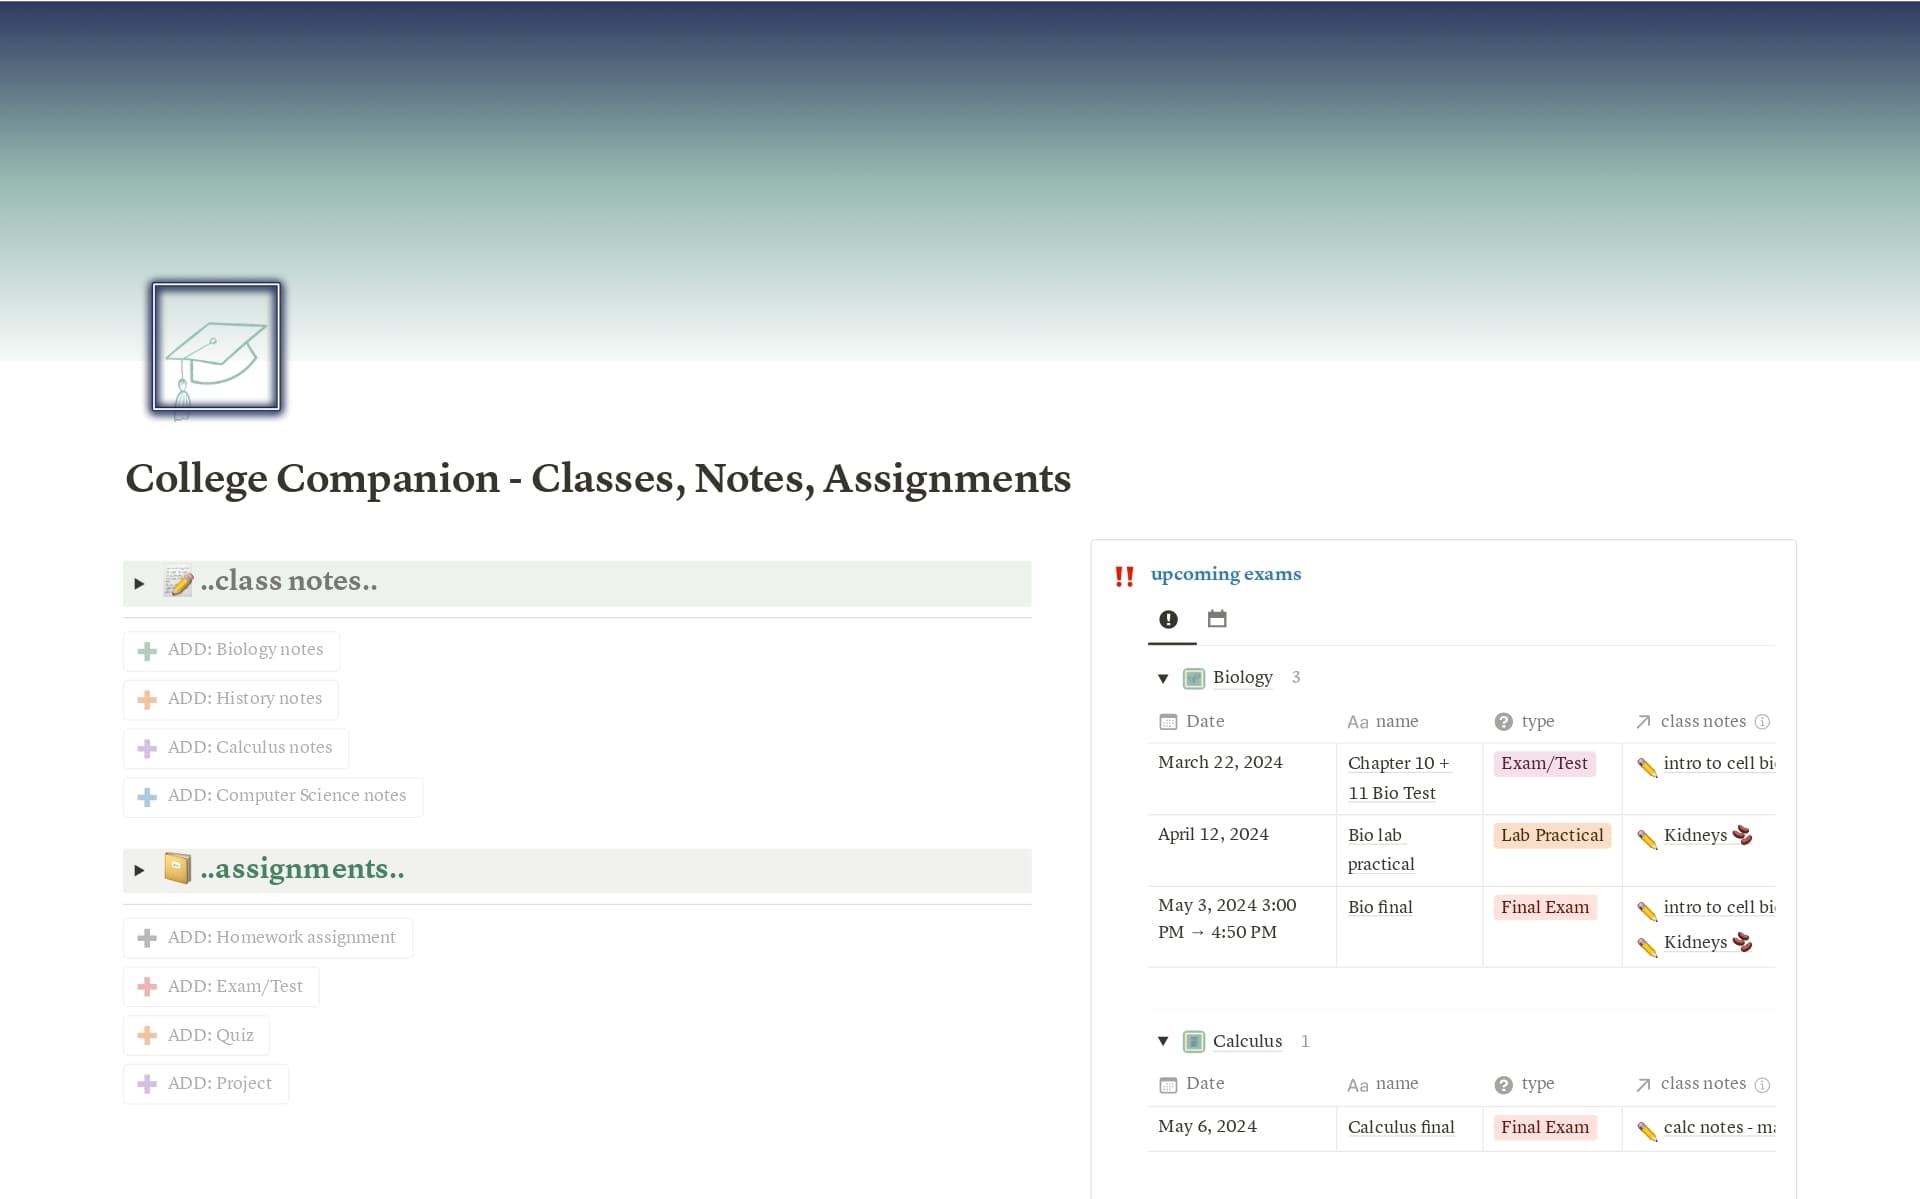Expand the class notes section

tap(140, 583)
